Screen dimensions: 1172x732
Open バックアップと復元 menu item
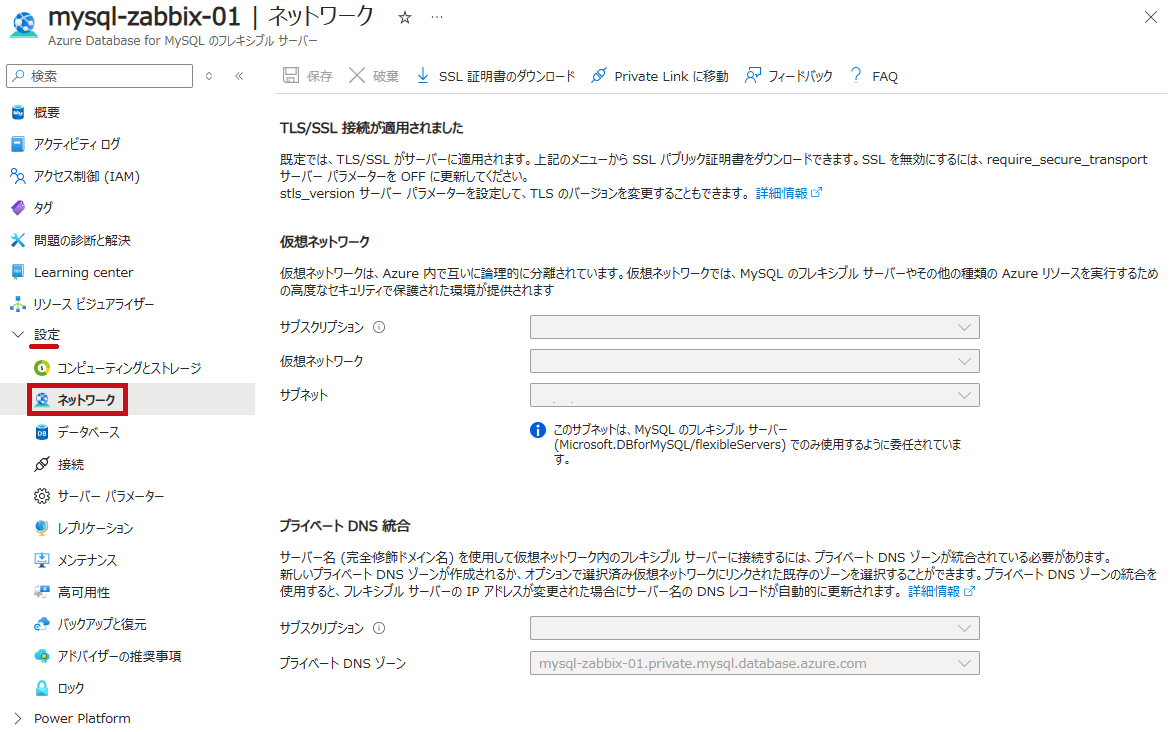[102, 624]
